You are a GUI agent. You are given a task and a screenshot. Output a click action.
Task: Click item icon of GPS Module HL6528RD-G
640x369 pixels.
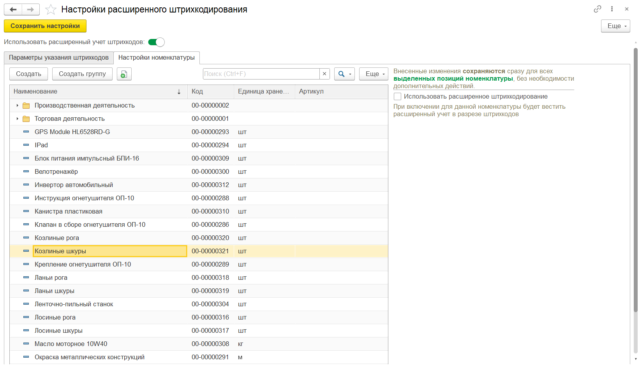click(x=26, y=132)
